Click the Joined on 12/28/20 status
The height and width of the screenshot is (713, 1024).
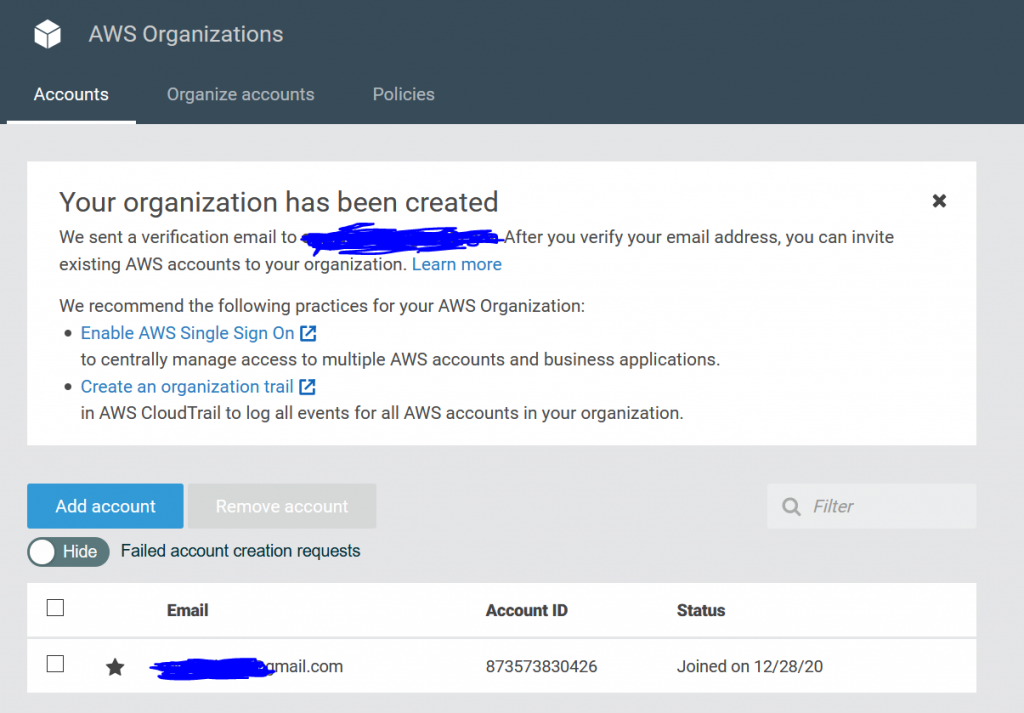click(750, 667)
